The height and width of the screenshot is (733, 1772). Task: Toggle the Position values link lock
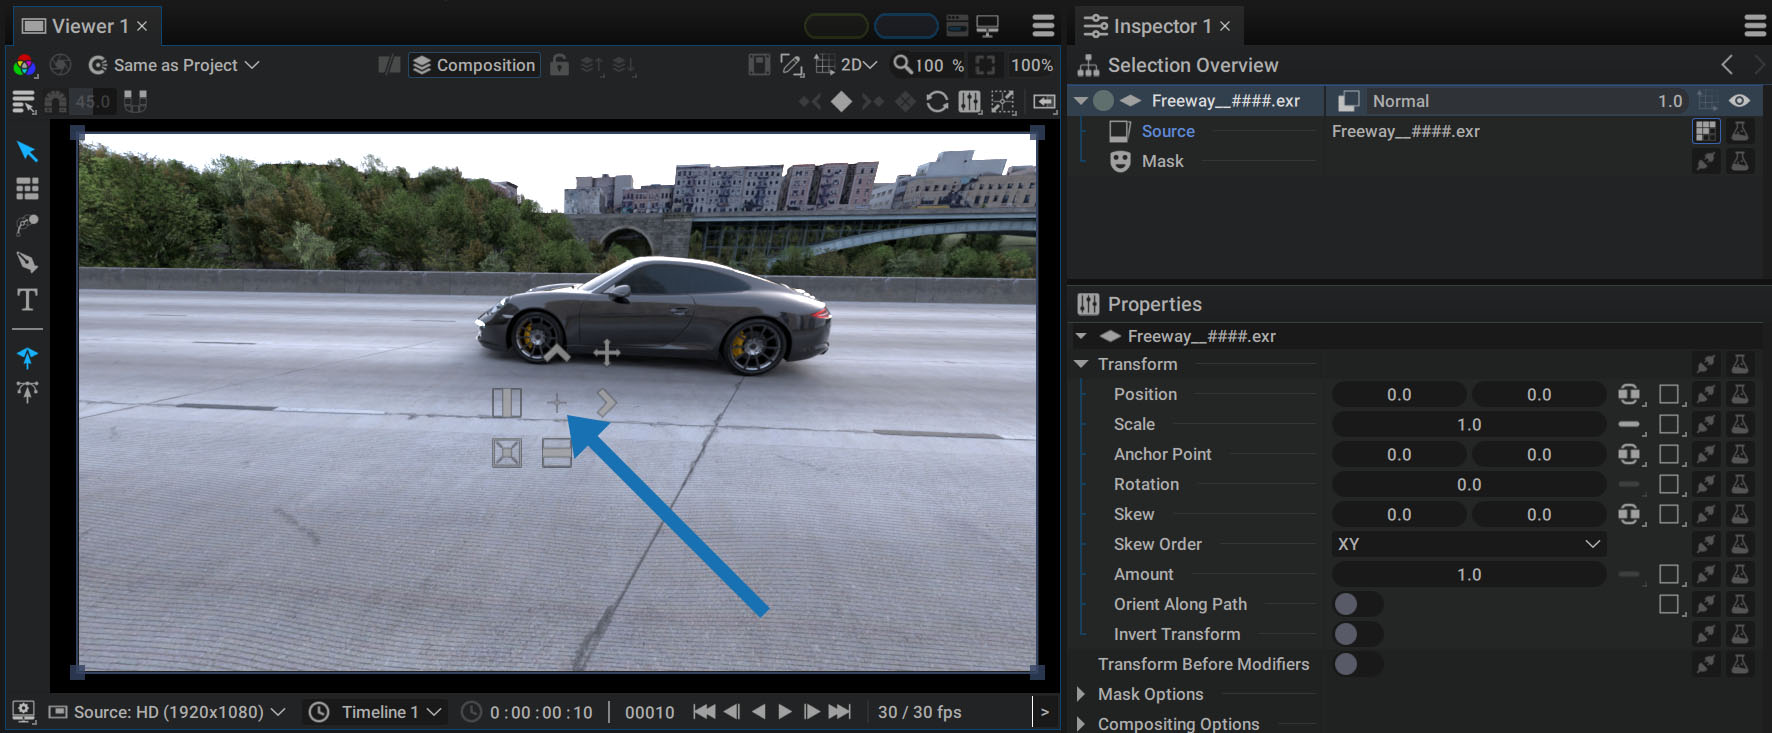coord(1629,394)
